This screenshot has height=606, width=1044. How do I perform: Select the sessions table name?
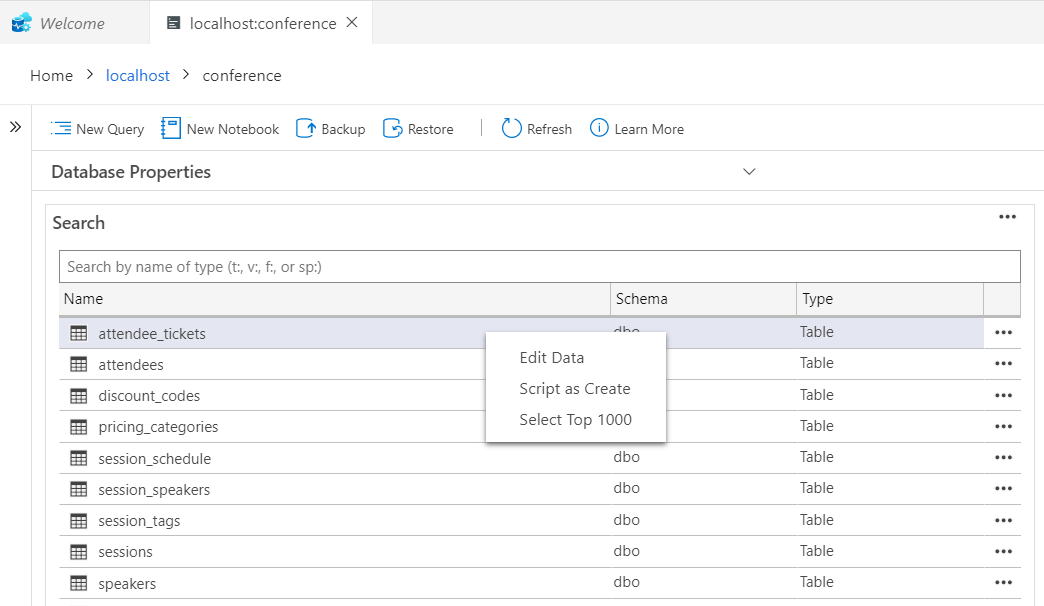click(x=125, y=552)
